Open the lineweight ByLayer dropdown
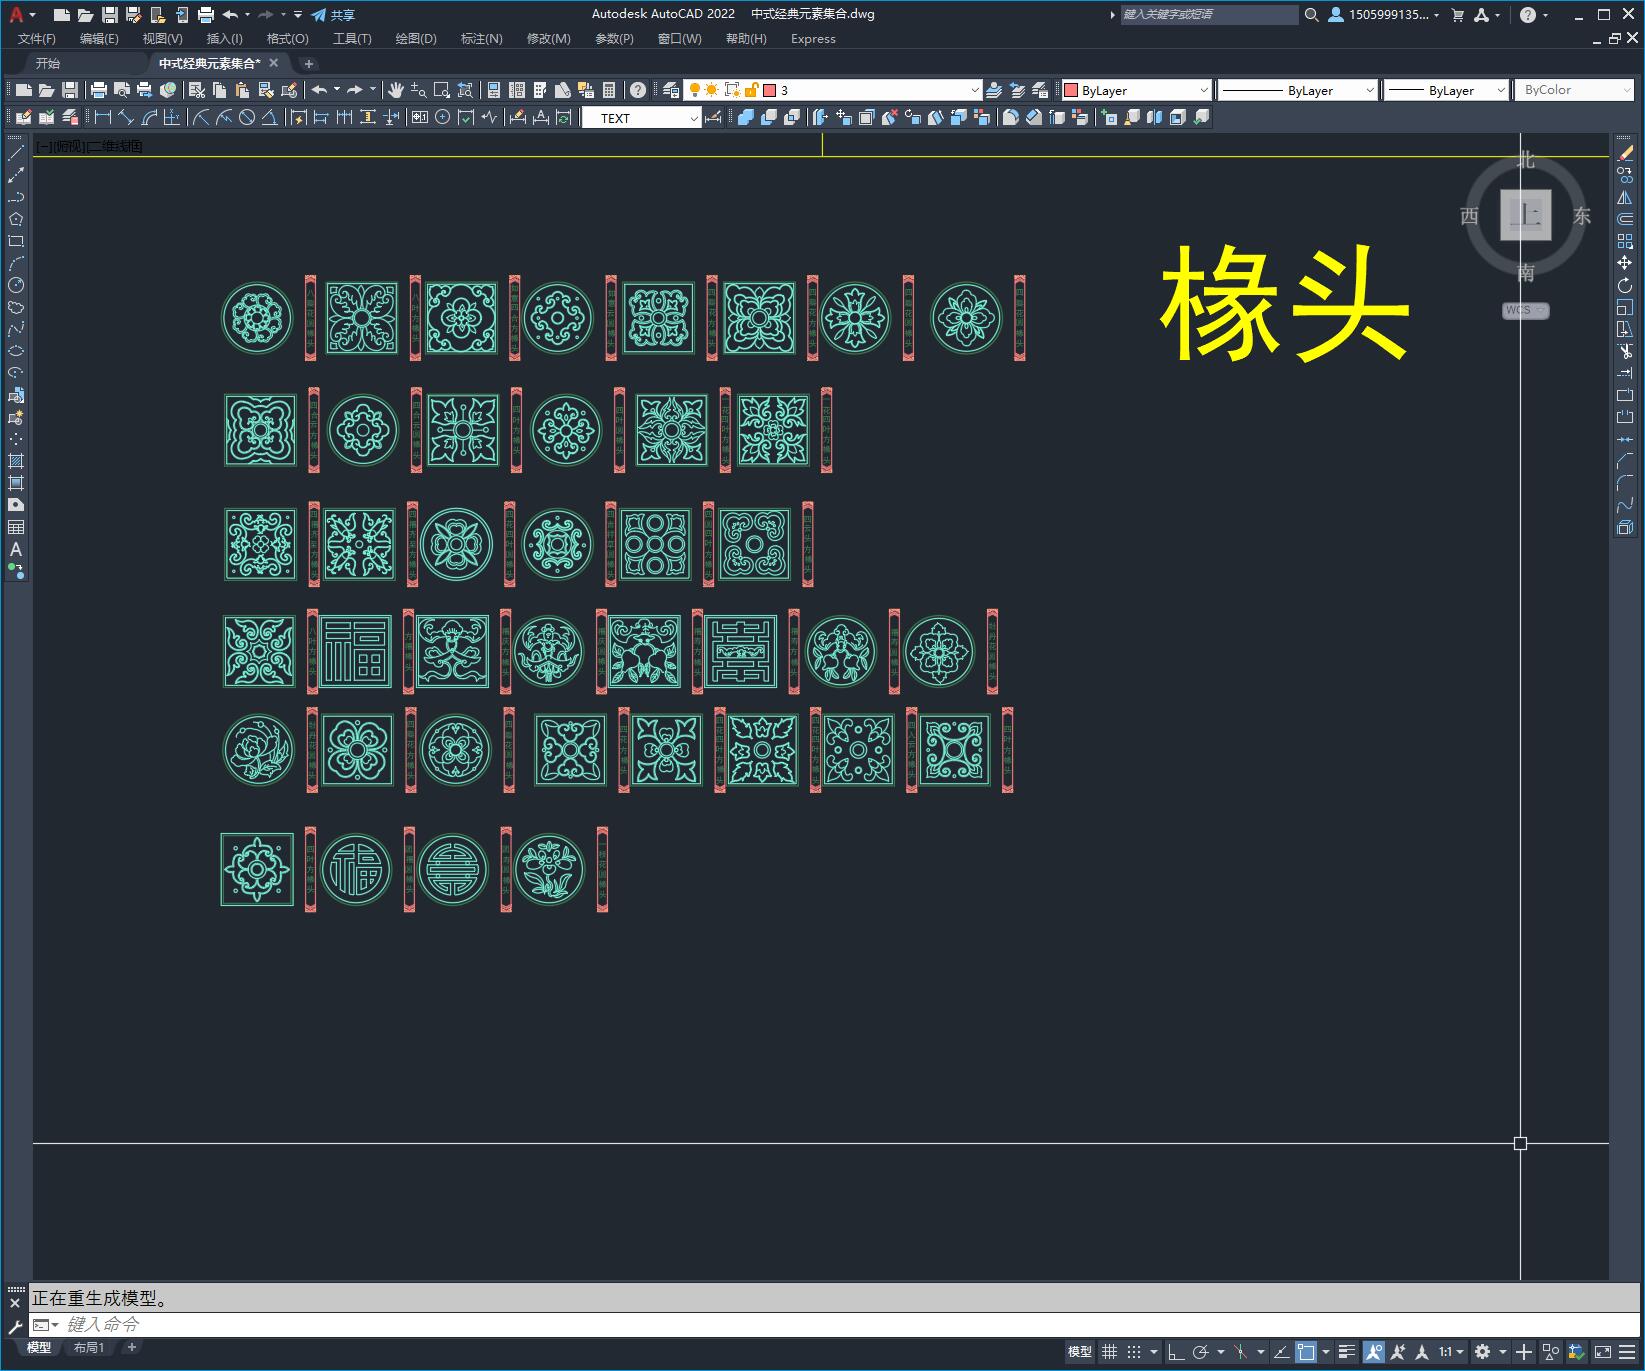The width and height of the screenshot is (1645, 1371). point(1446,90)
